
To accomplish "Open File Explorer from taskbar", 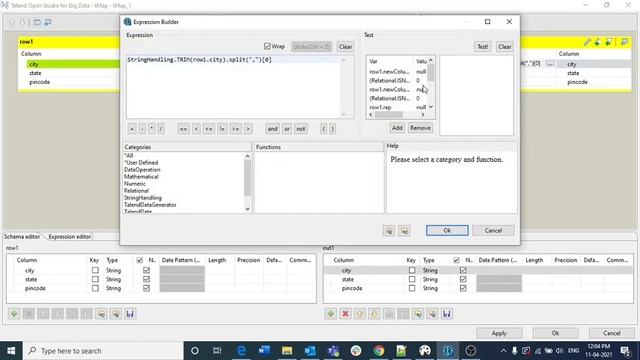I will click(x=287, y=351).
